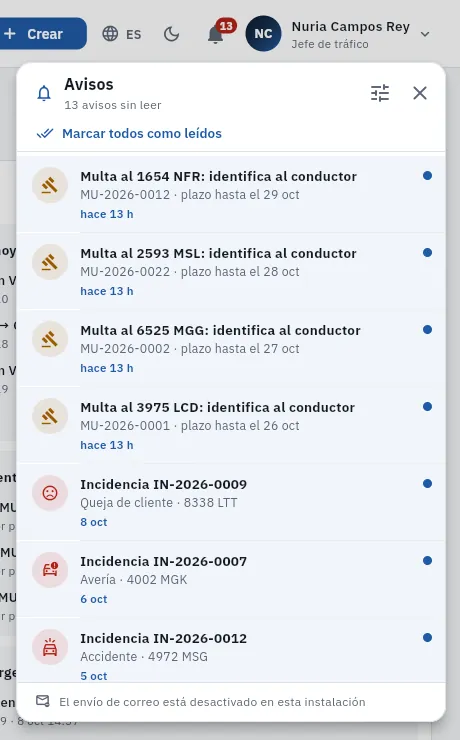Click the gavel icon for Multa 1654 NFR
This screenshot has height=740, width=460.
point(50,185)
